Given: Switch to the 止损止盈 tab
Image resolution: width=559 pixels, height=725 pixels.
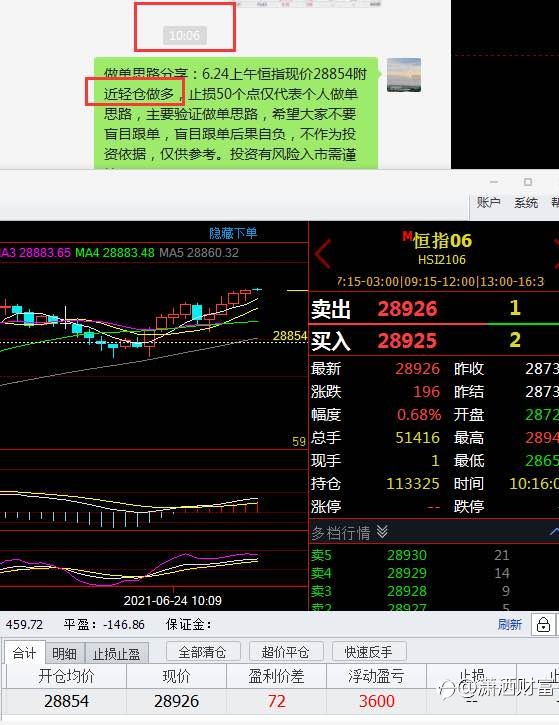Looking at the screenshot, I should click(117, 654).
